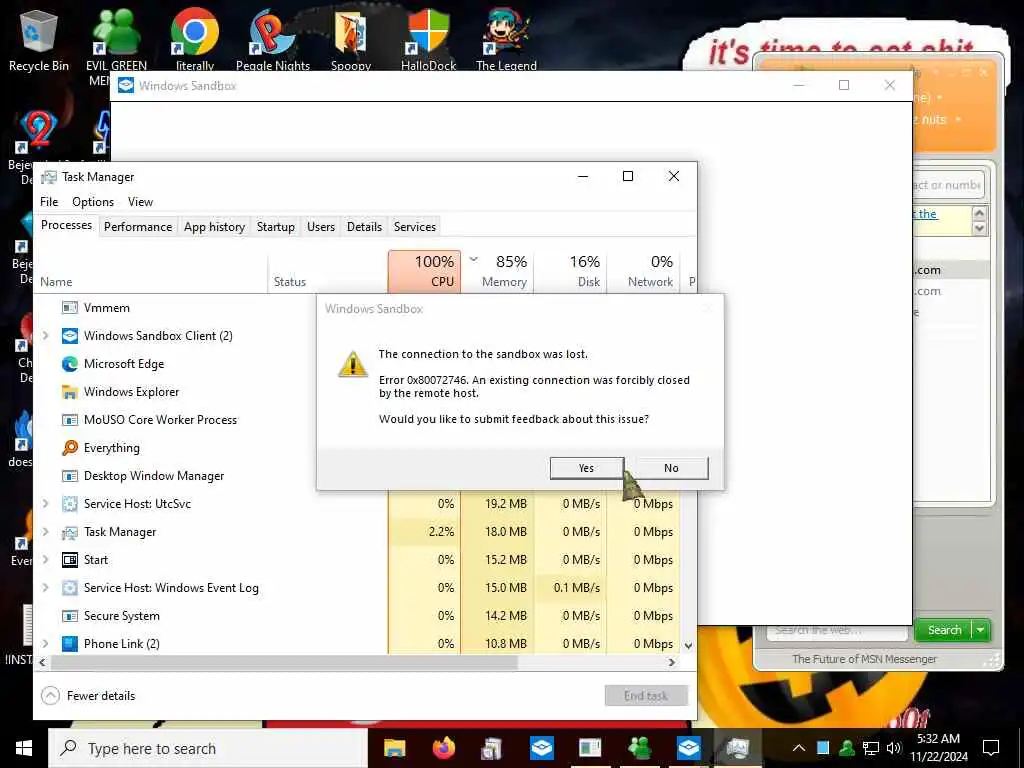
Task: Open File Explorer from the taskbar
Action: [x=394, y=748]
